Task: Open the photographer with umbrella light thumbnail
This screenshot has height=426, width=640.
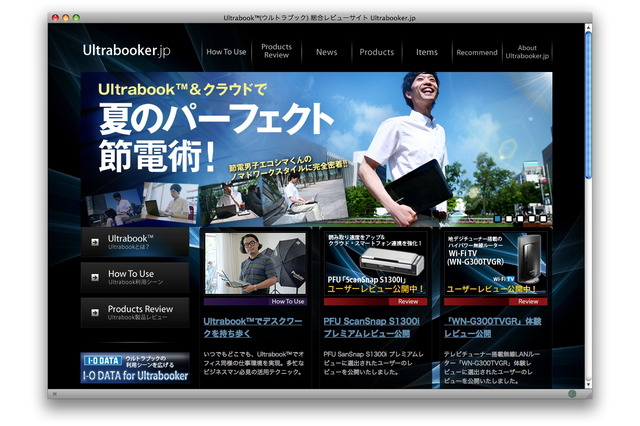Action: (x=255, y=264)
